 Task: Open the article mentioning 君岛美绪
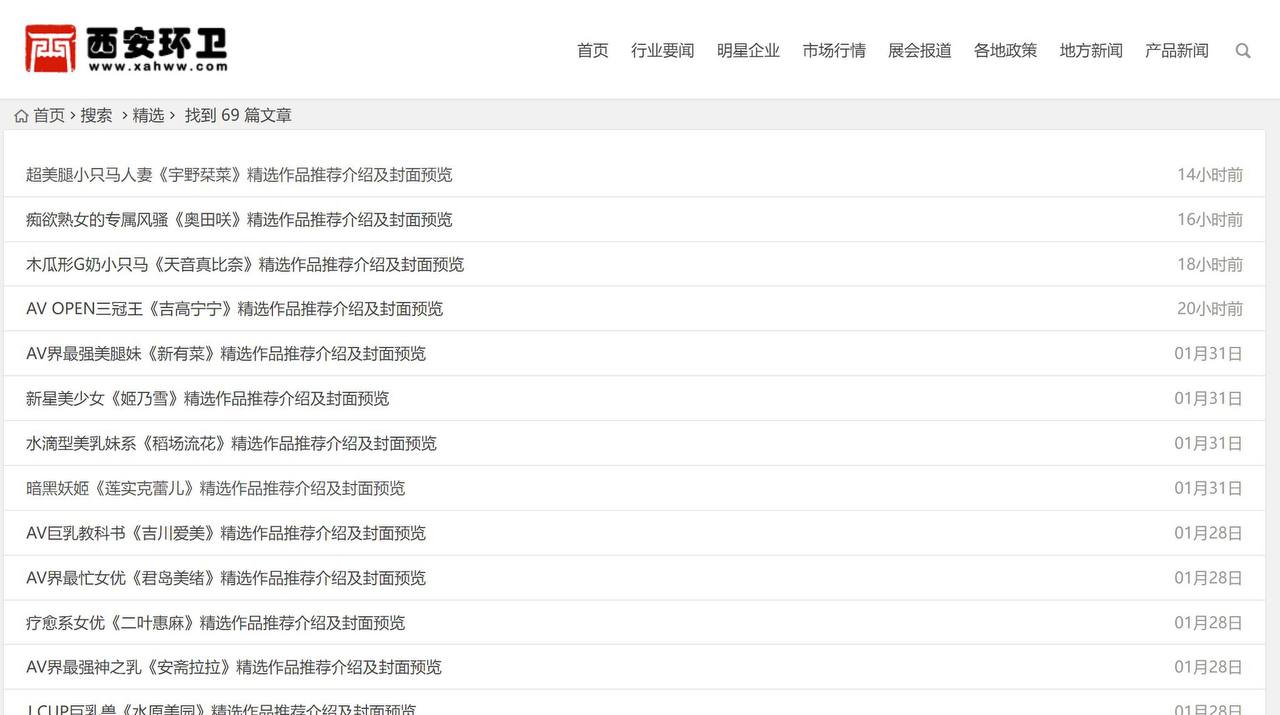[x=226, y=578]
